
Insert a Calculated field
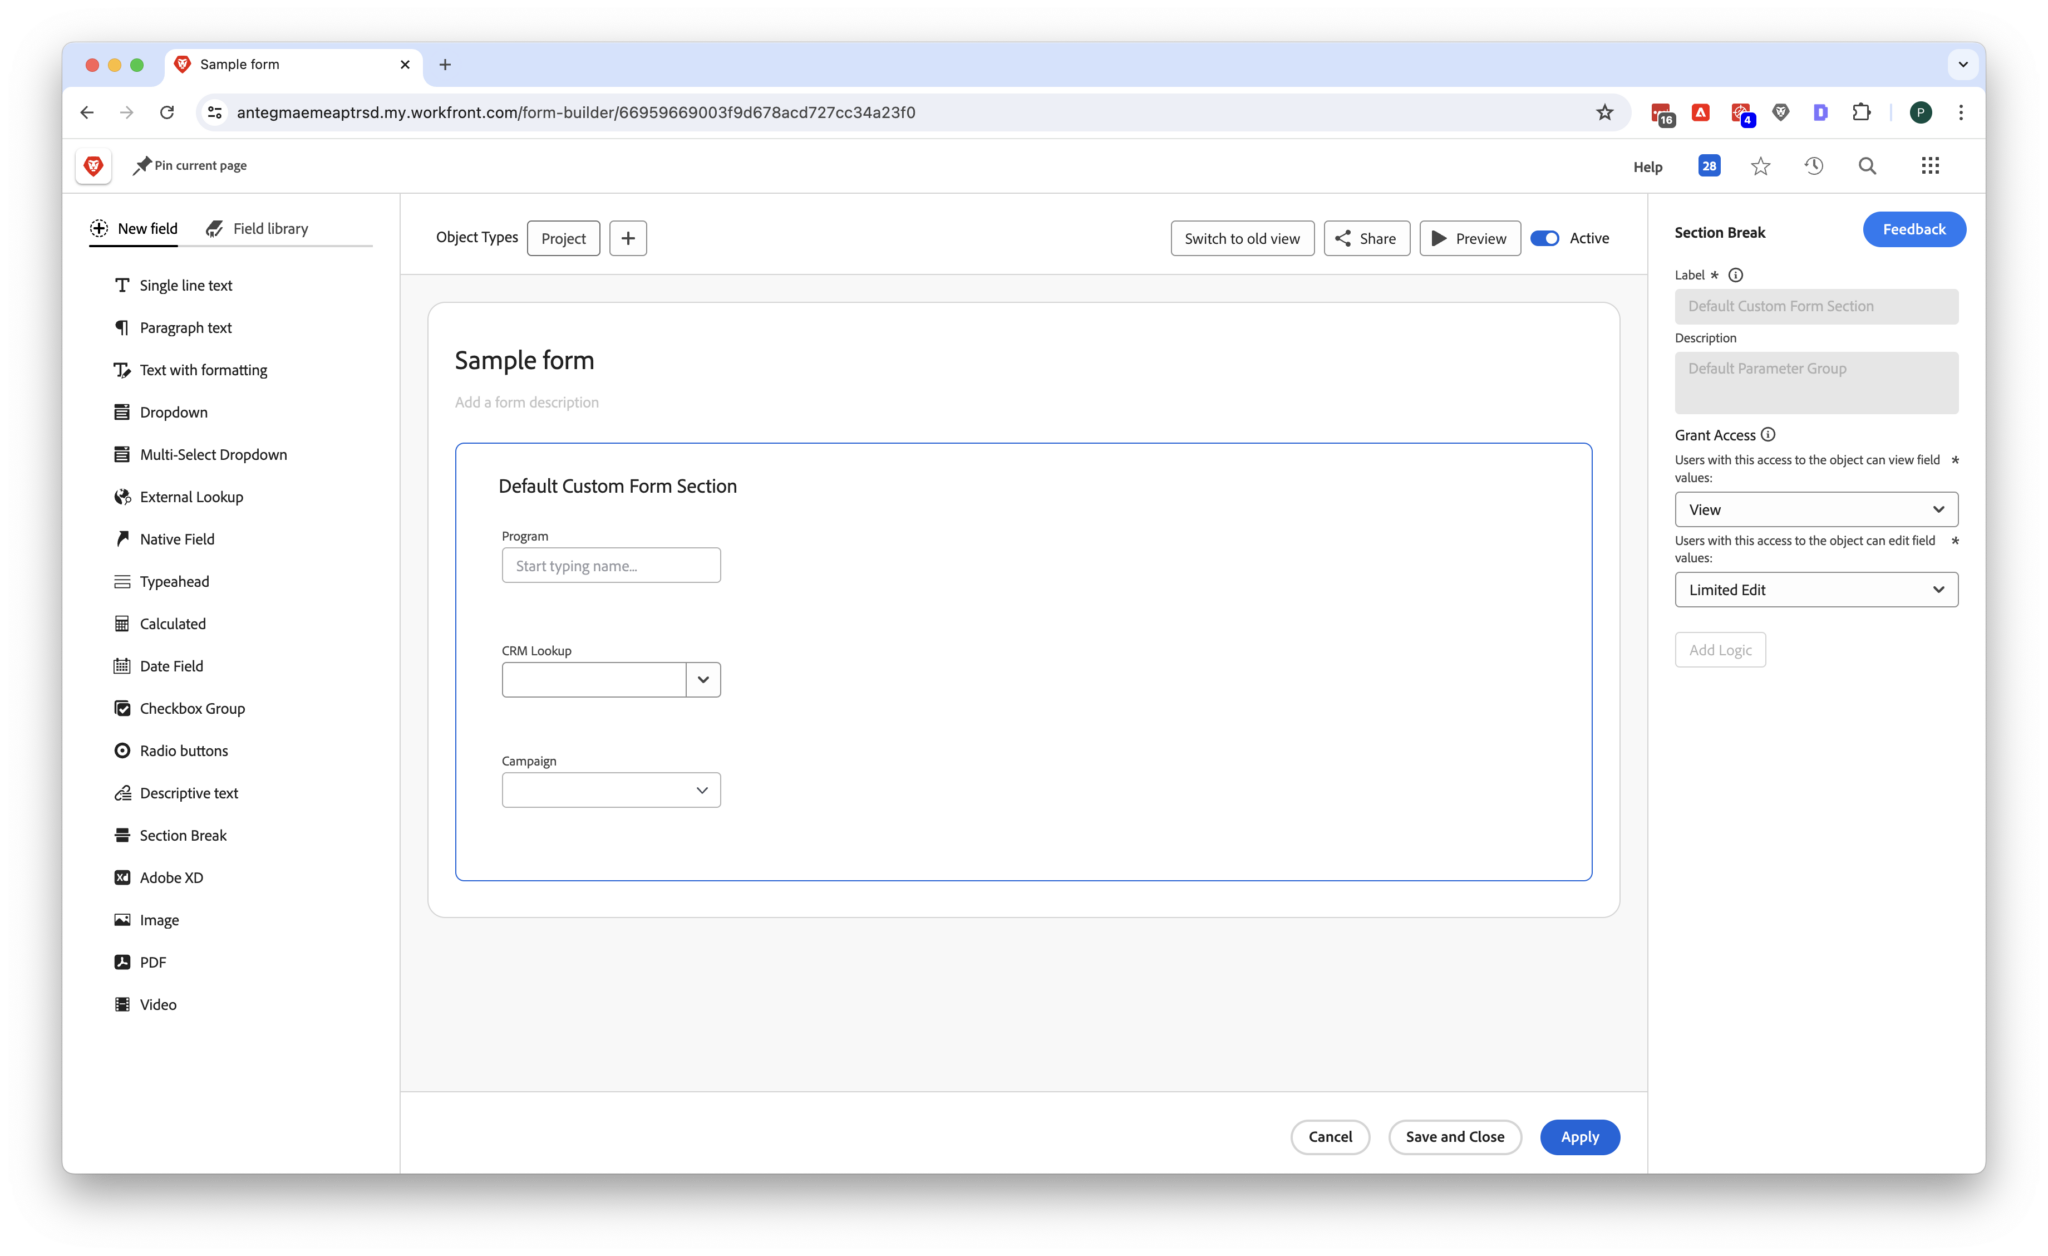[172, 623]
